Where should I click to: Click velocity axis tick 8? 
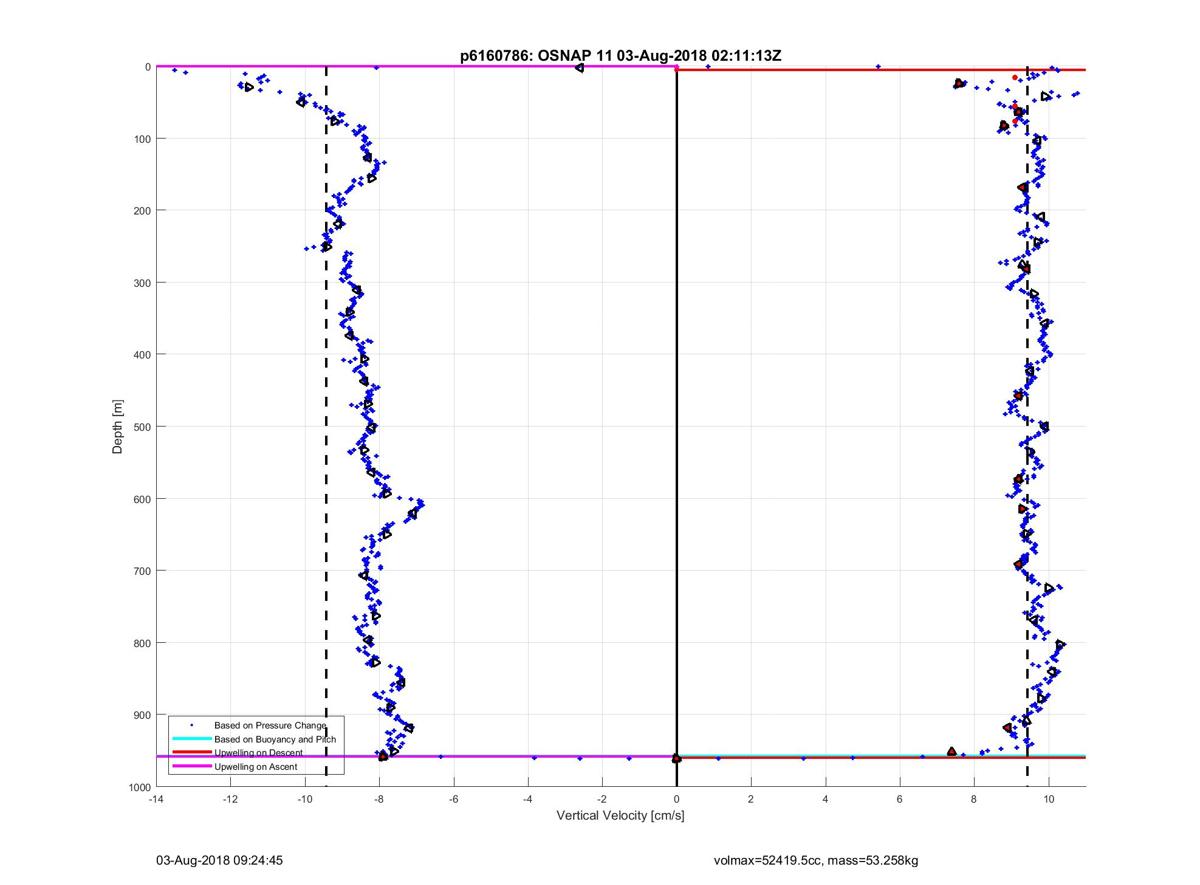click(x=974, y=799)
